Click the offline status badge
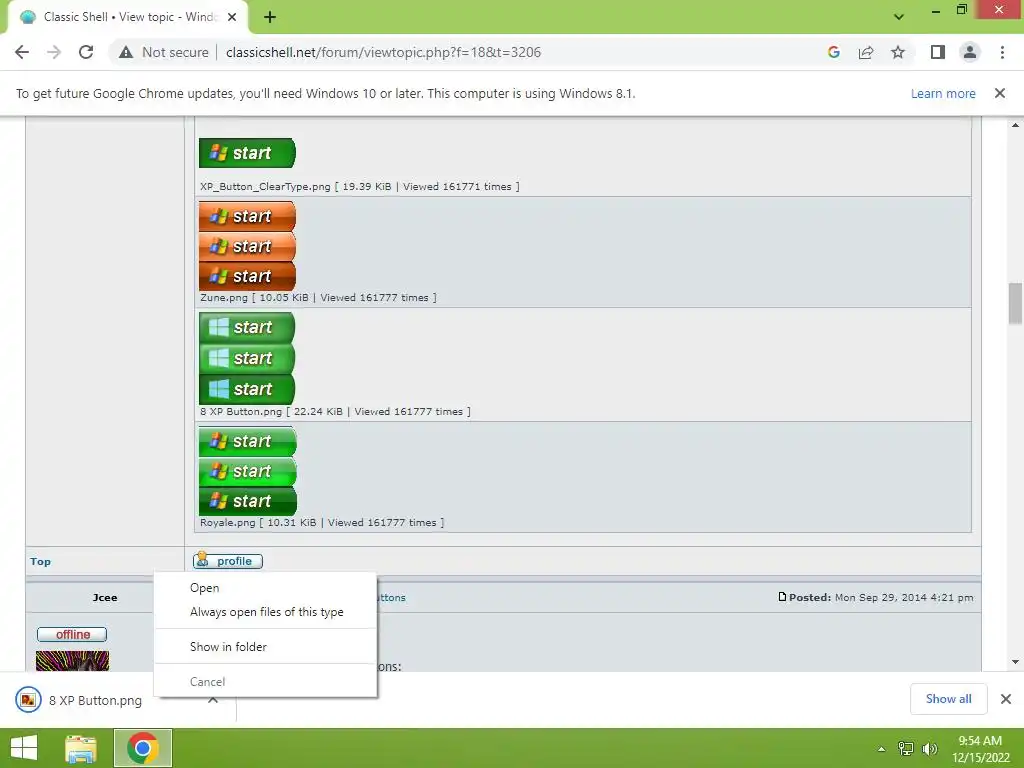 point(72,634)
